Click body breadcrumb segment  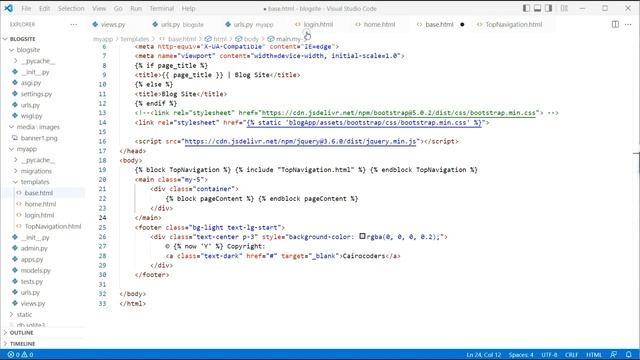click(x=248, y=39)
